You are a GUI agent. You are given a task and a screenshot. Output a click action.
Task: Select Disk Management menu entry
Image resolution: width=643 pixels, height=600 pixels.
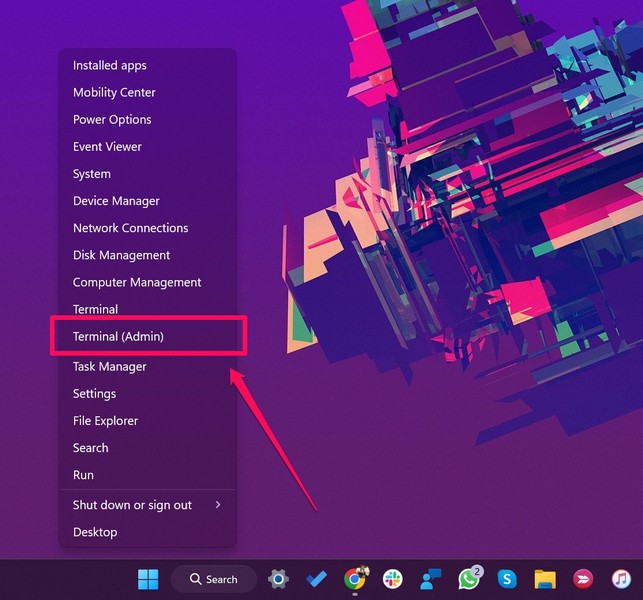click(121, 255)
